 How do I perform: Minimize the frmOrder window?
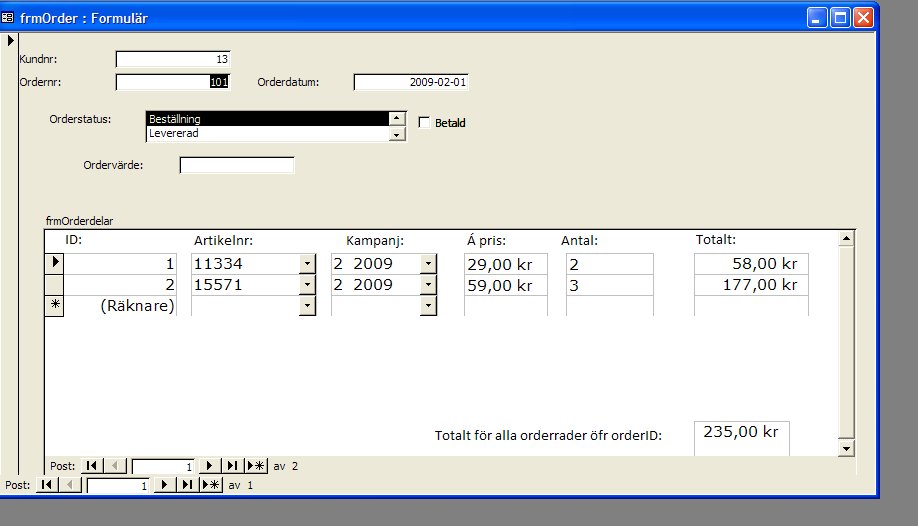coord(817,18)
